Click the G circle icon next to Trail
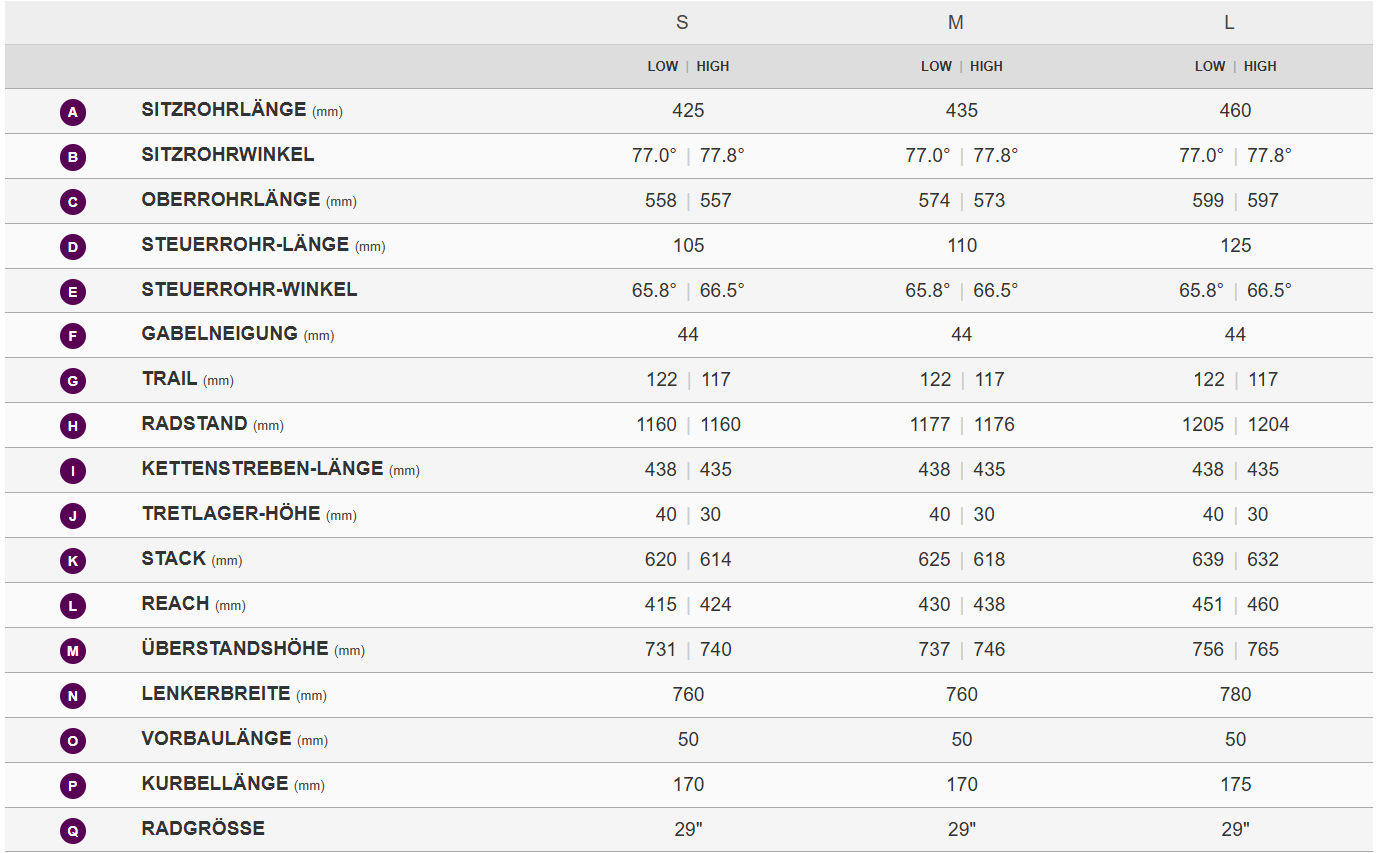1377x853 pixels. (x=72, y=381)
